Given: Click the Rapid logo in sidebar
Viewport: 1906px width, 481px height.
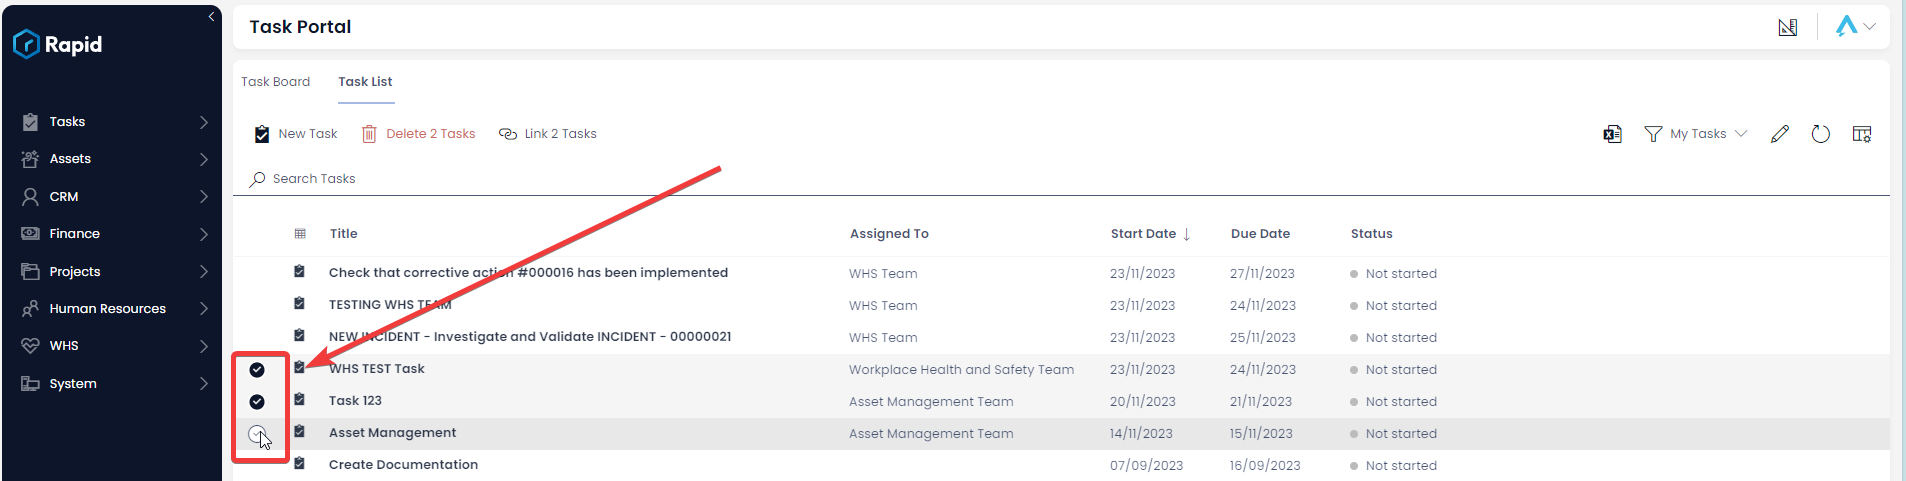Looking at the screenshot, I should 58,44.
